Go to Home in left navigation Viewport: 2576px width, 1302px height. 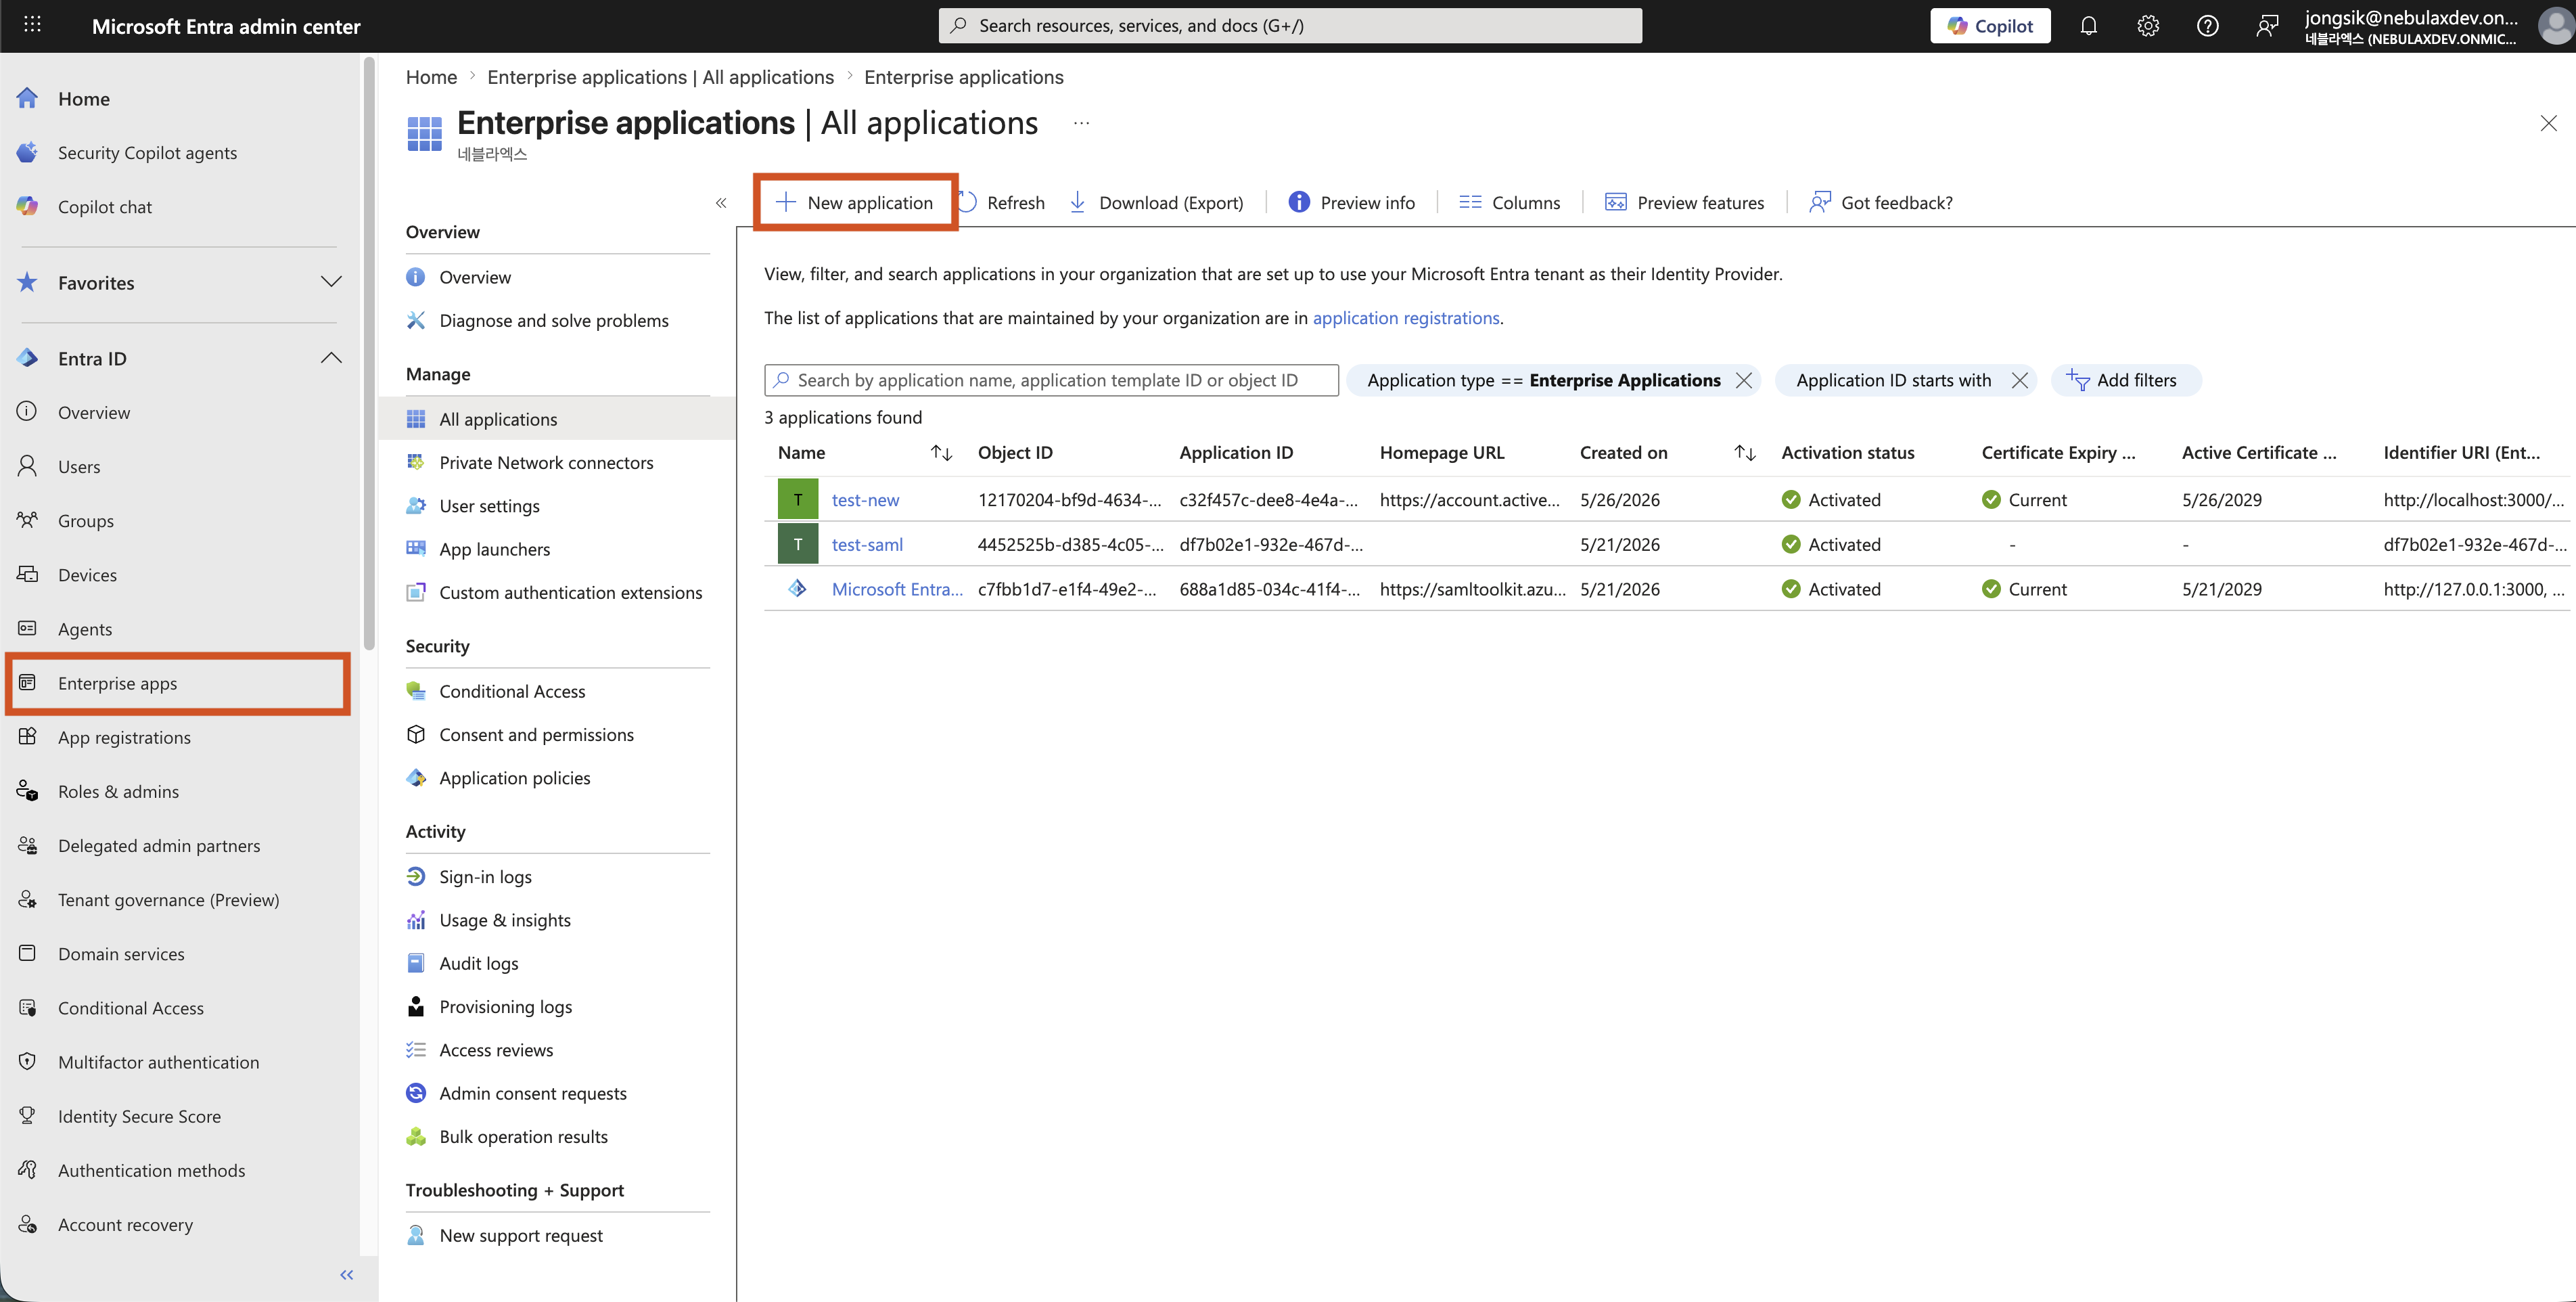pos(84,98)
